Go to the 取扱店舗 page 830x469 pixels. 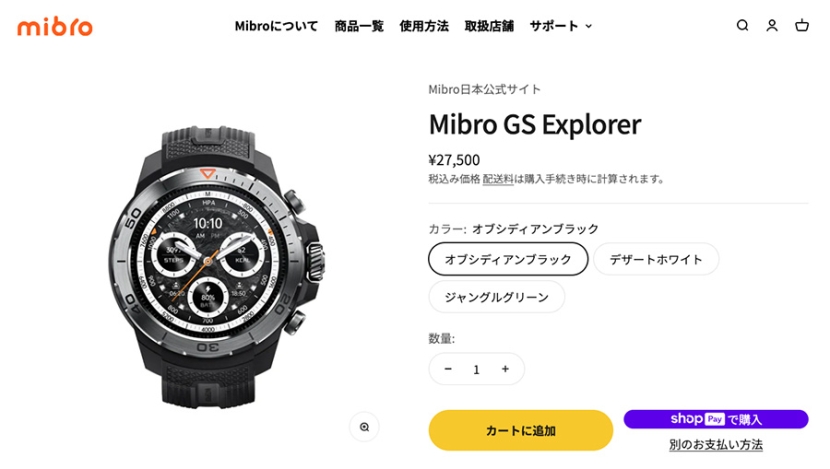click(x=489, y=26)
